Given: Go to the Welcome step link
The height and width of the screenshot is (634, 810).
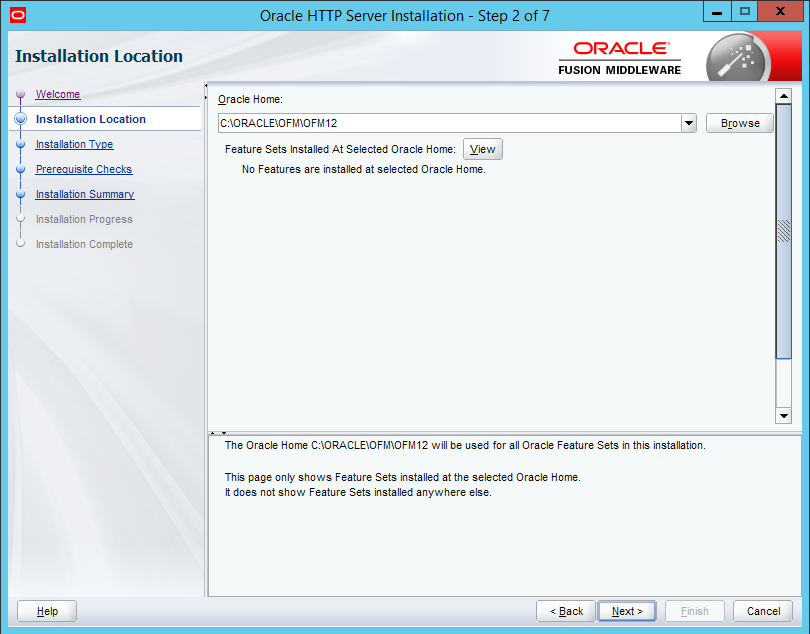Looking at the screenshot, I should 58,94.
